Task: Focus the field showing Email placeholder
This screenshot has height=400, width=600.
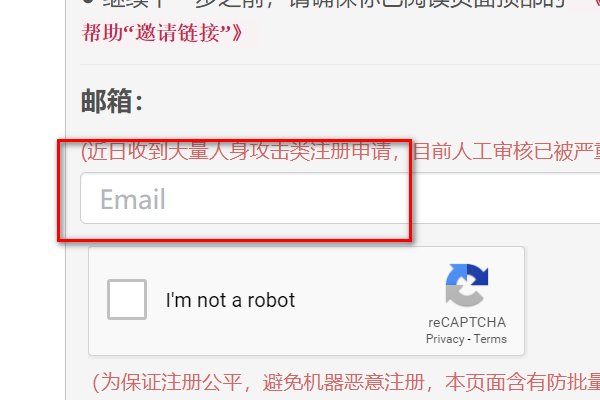Action: 340,198
